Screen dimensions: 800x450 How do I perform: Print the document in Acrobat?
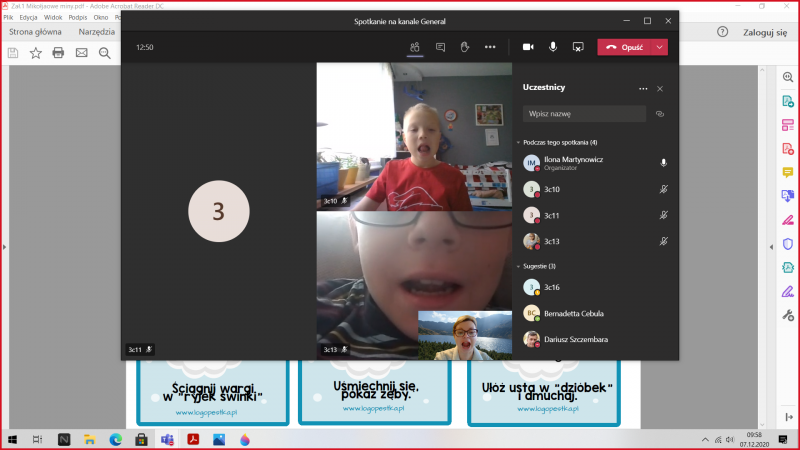click(x=58, y=53)
